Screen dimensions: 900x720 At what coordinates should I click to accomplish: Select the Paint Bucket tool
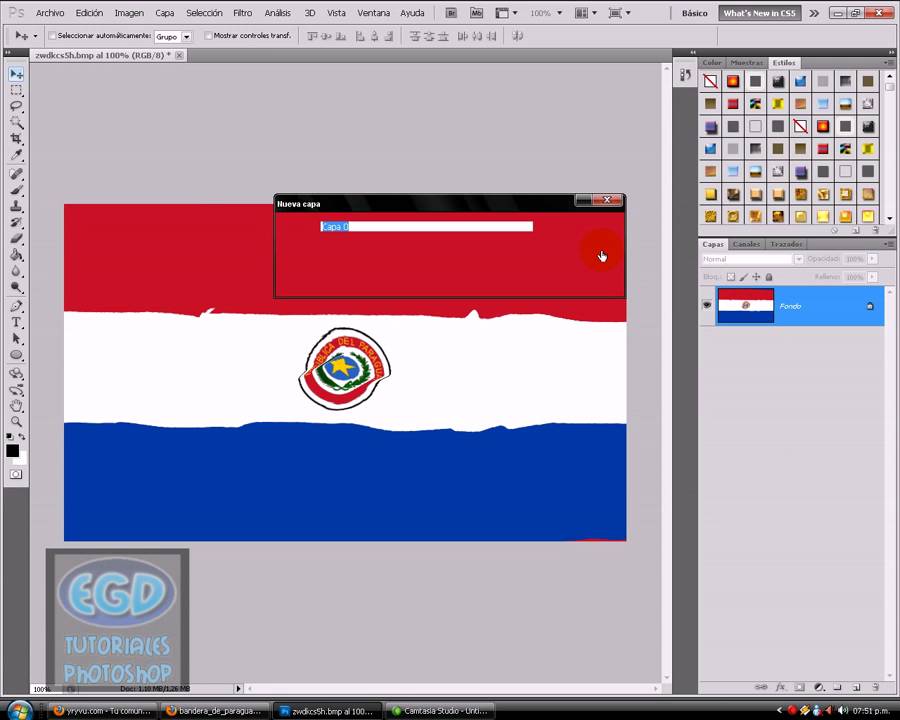click(16, 254)
